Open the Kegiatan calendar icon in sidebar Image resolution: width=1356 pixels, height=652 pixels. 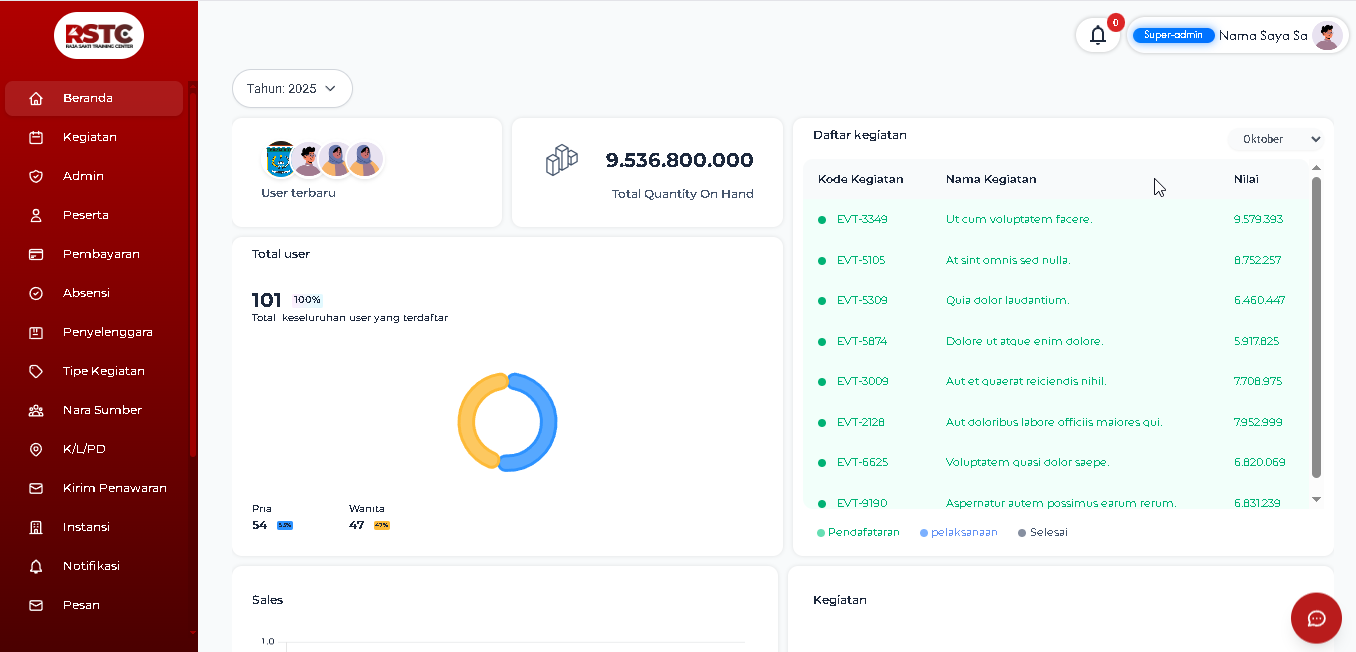click(x=37, y=137)
